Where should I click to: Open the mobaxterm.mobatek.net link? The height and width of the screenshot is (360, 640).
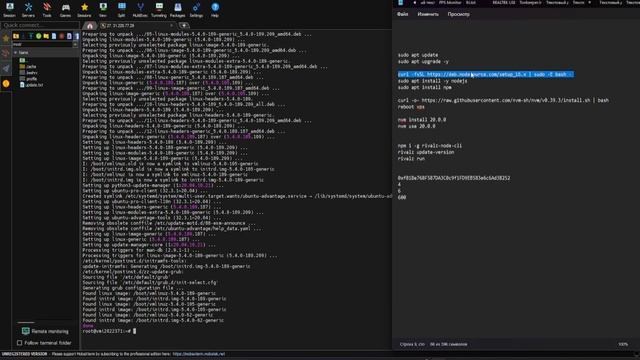[x=199, y=354]
